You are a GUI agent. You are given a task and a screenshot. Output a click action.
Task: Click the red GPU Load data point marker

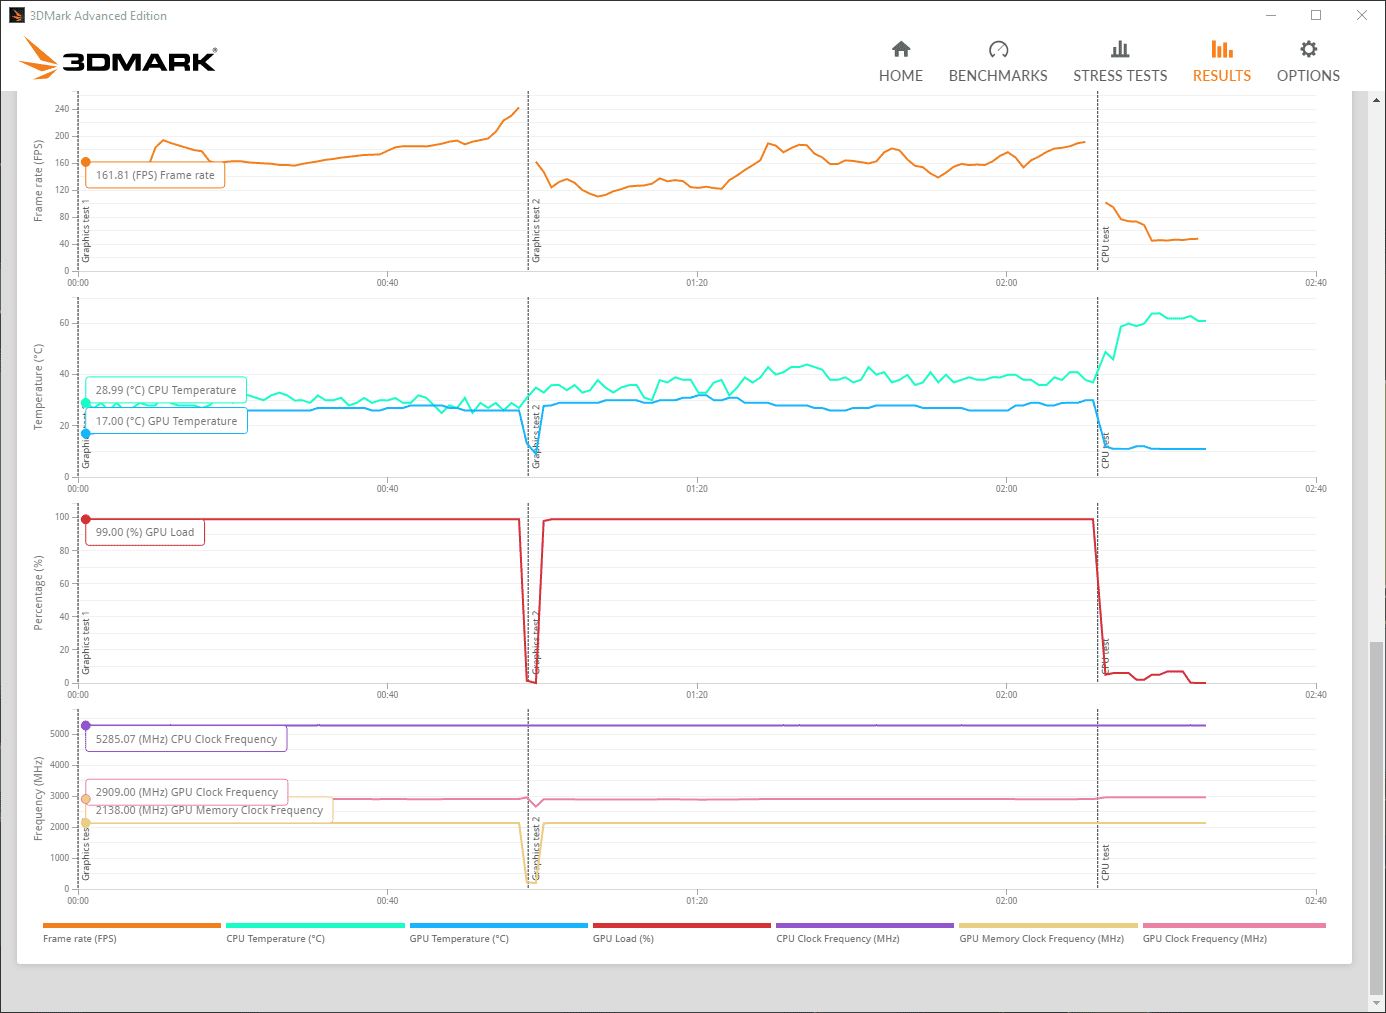pyautogui.click(x=86, y=519)
